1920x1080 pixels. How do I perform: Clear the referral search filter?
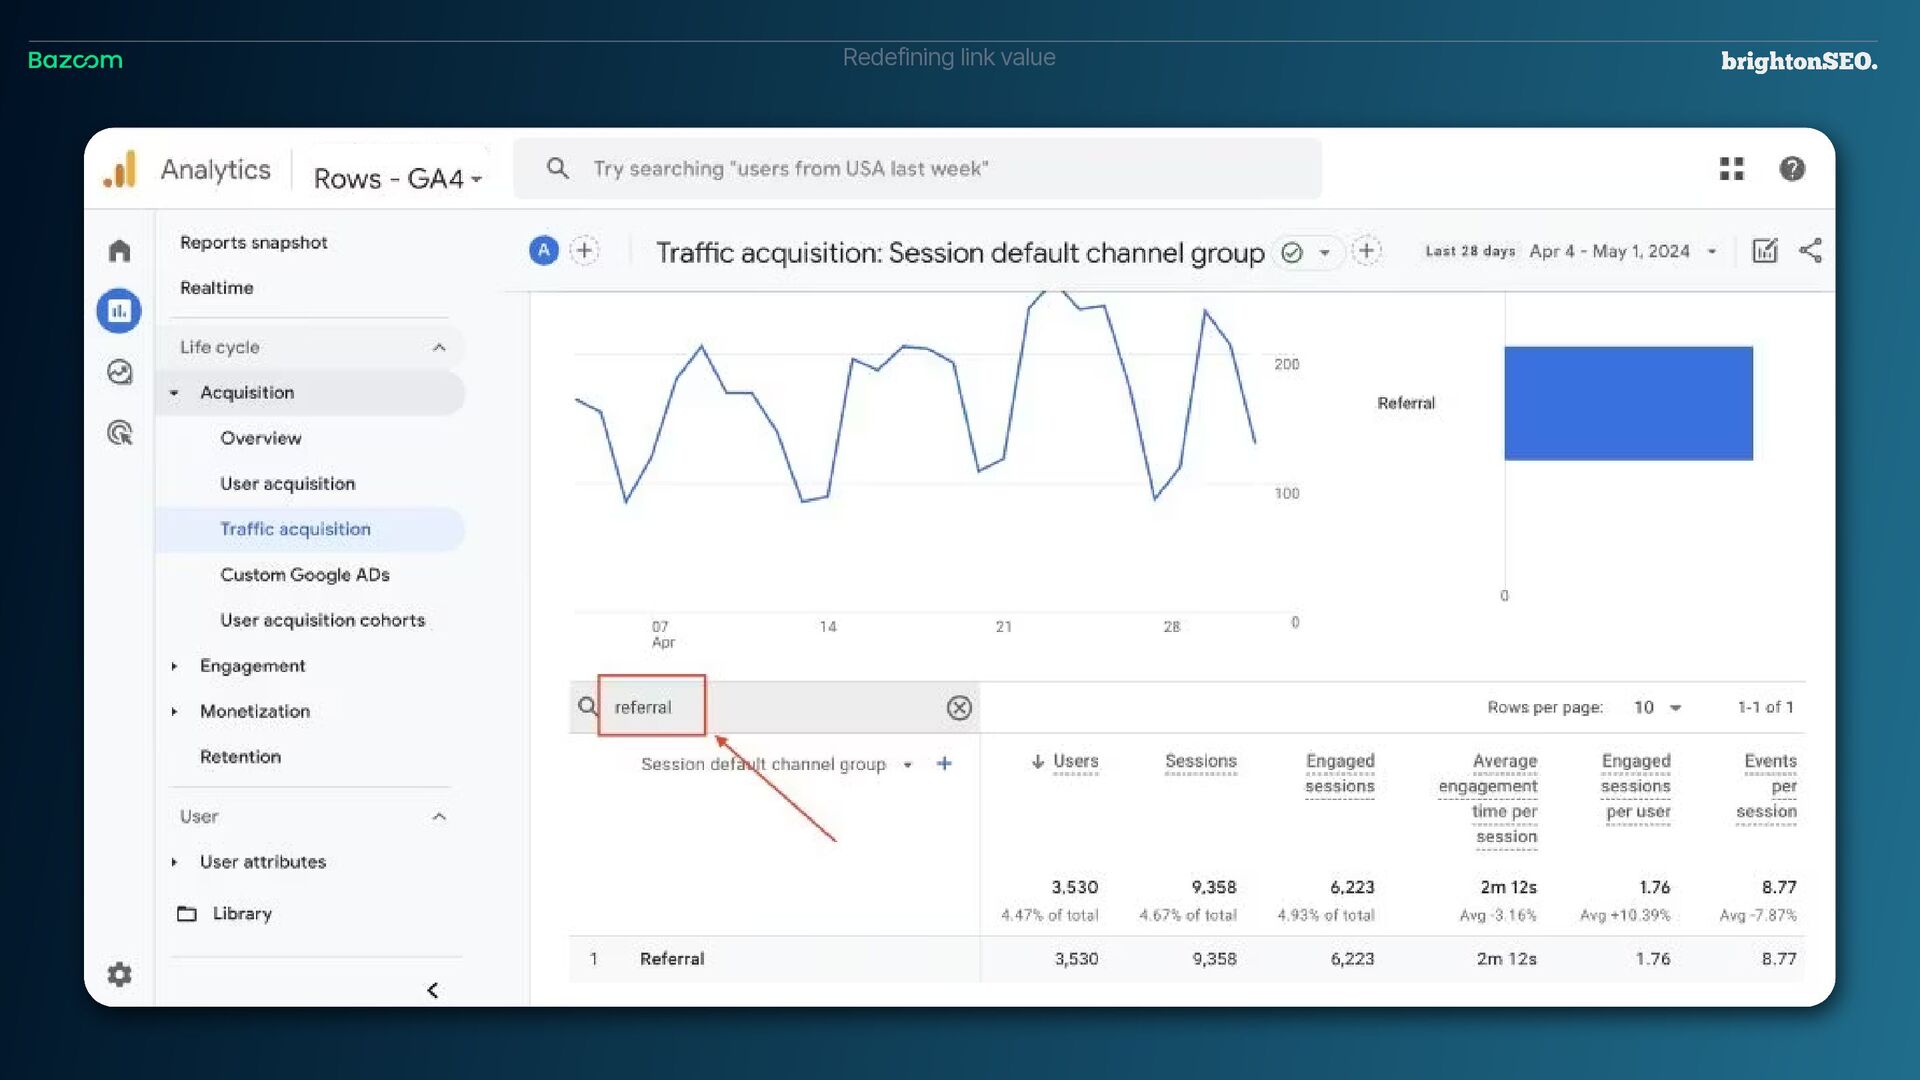coord(958,708)
